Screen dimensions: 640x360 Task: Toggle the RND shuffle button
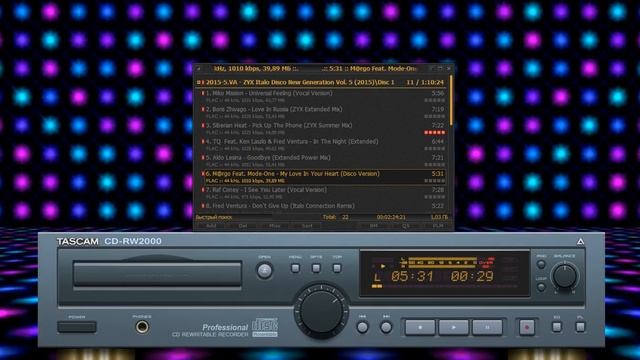point(541,264)
